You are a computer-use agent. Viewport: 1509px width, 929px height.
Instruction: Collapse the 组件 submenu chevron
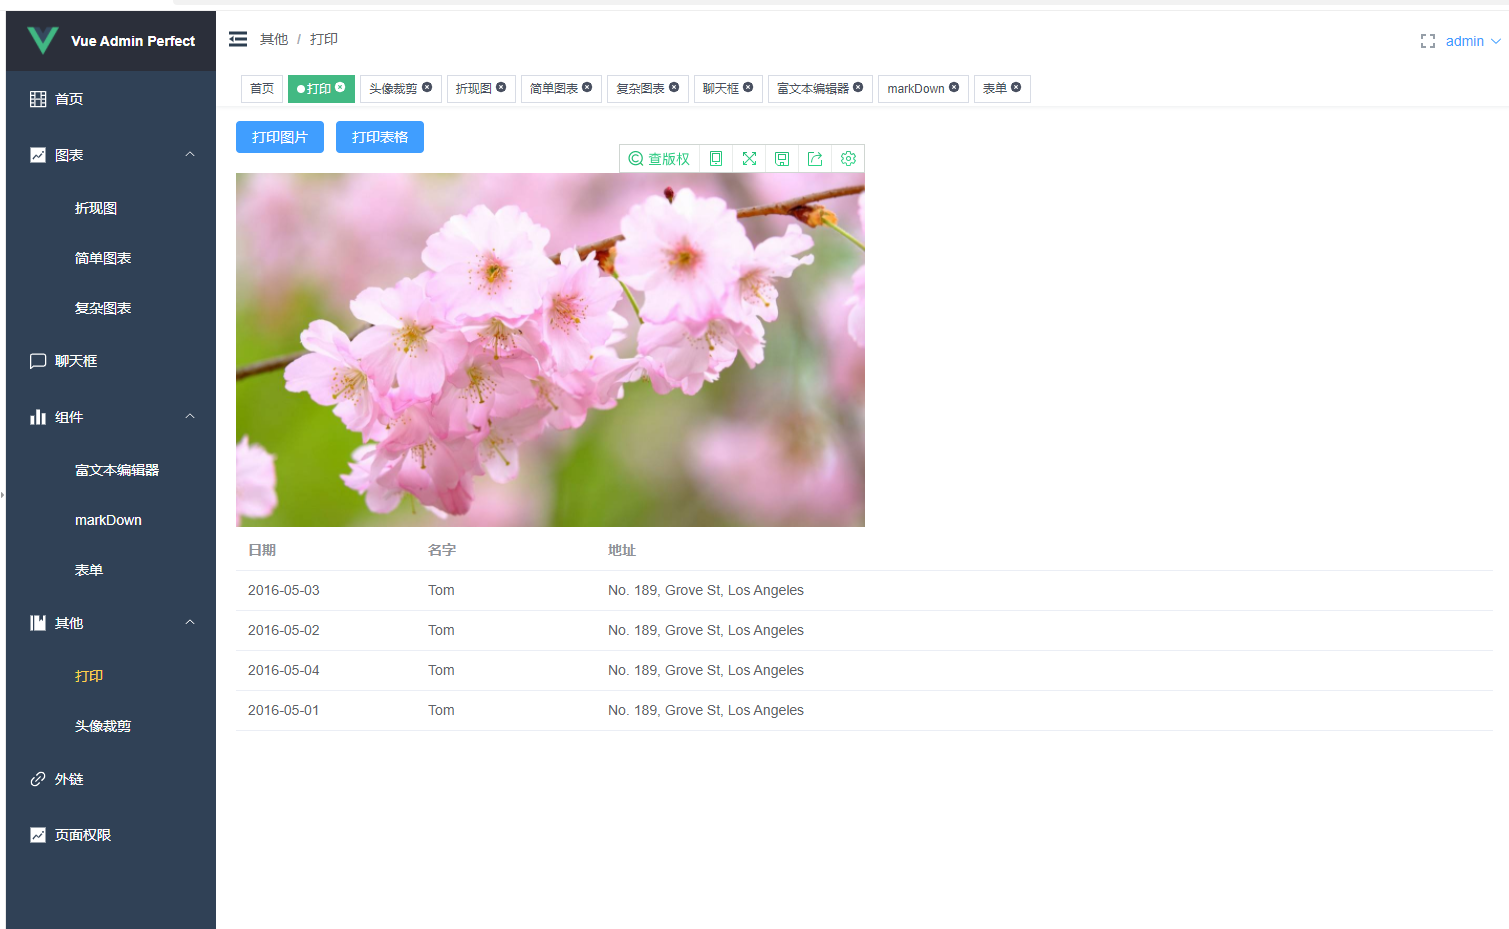pos(190,416)
